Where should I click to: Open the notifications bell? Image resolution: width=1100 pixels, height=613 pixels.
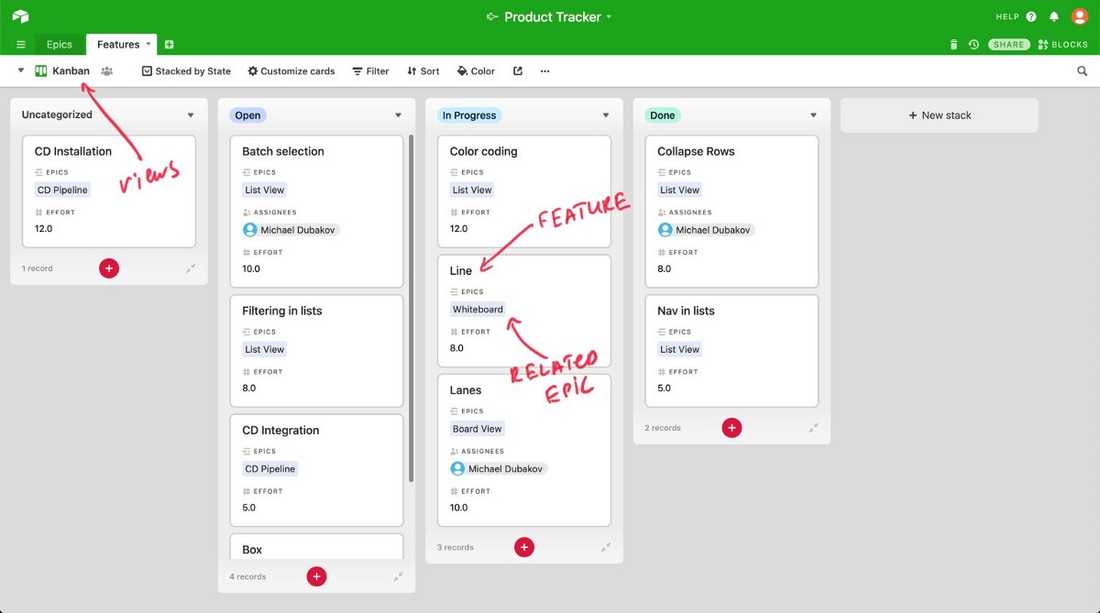(x=1053, y=17)
